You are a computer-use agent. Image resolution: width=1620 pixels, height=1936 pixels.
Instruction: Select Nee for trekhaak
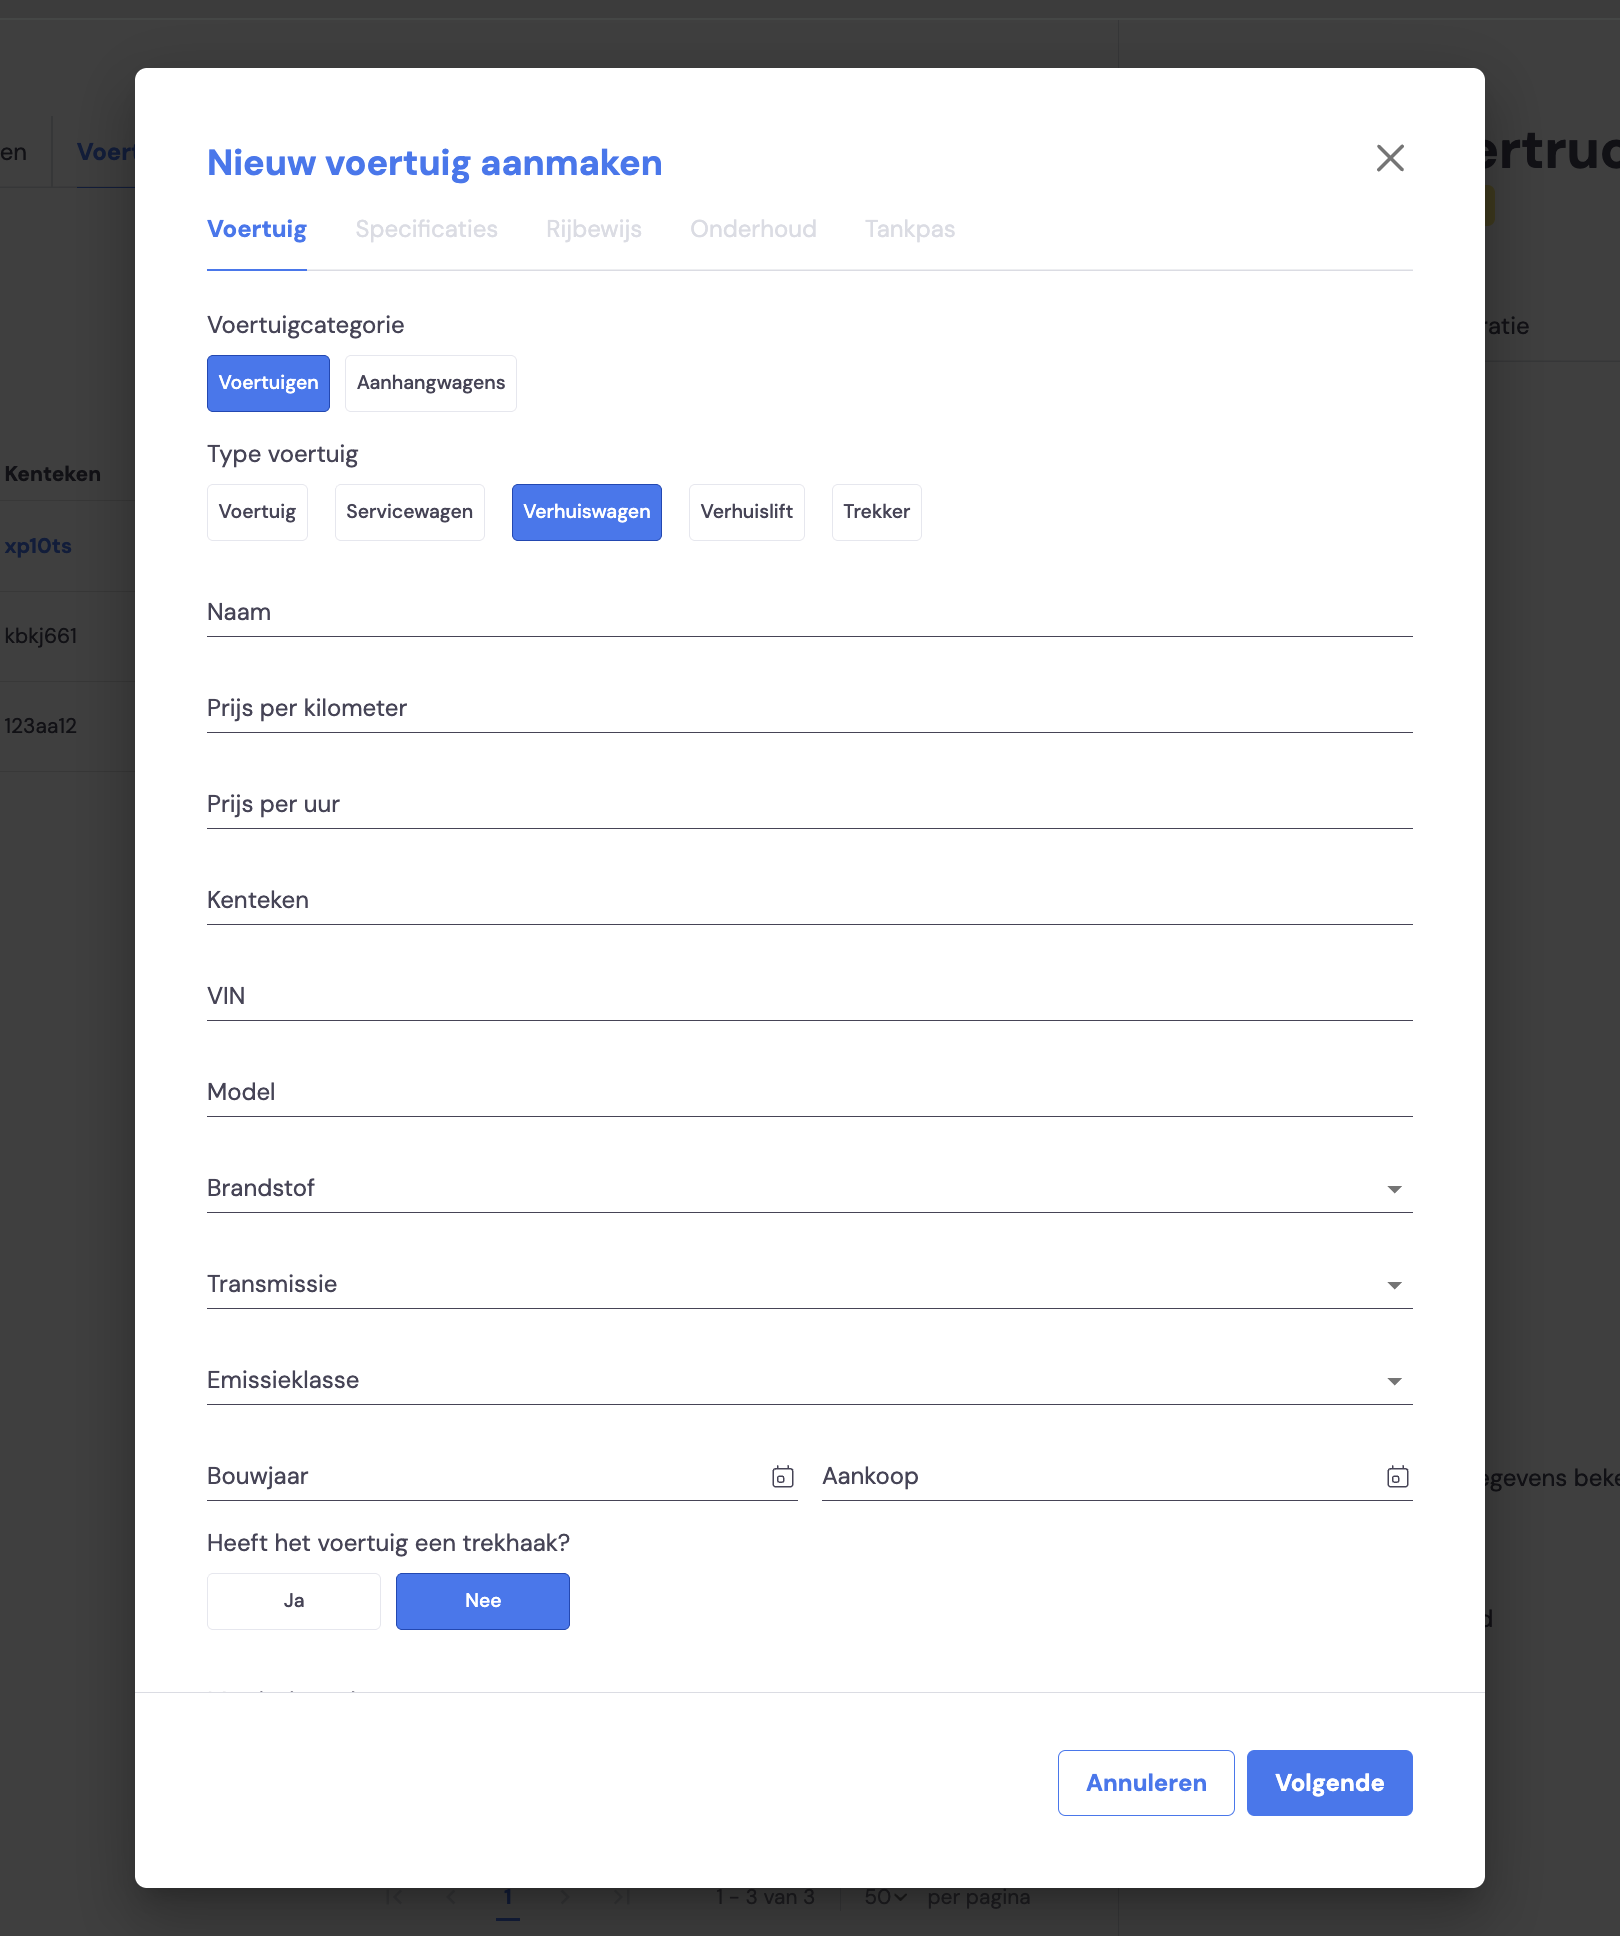pyautogui.click(x=483, y=1601)
